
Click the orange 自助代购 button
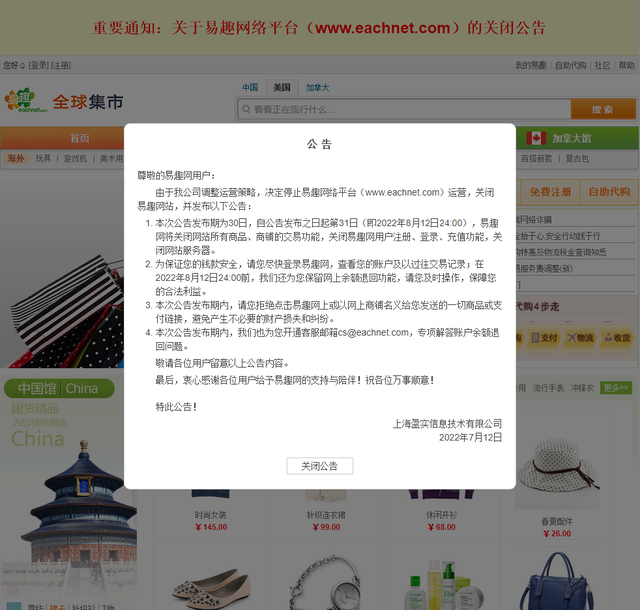609,192
